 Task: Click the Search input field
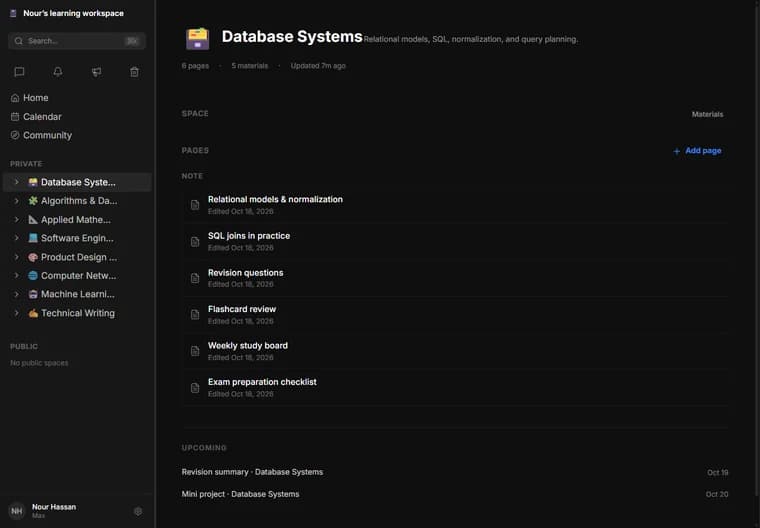pos(77,41)
